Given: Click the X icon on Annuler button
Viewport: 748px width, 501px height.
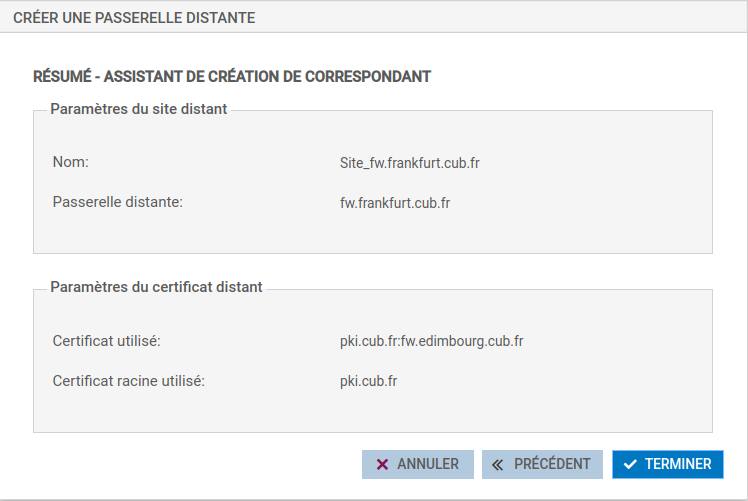Looking at the screenshot, I should 382,465.
